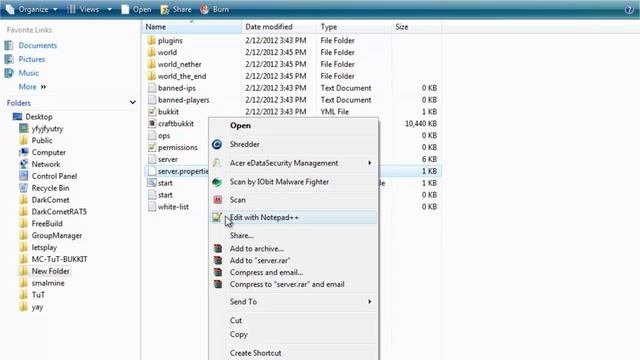Select the ops file
This screenshot has width=640, height=360.
164,136
